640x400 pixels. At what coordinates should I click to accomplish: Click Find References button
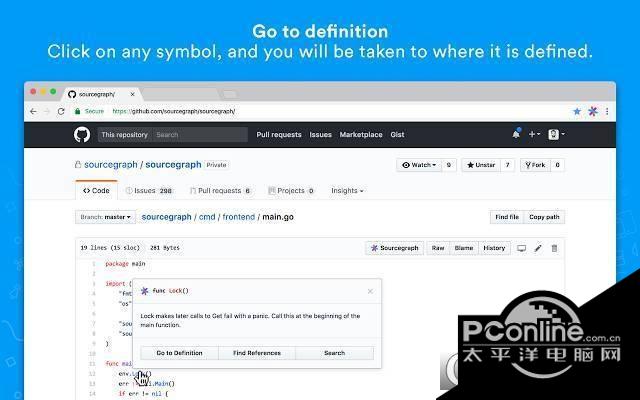tap(257, 353)
